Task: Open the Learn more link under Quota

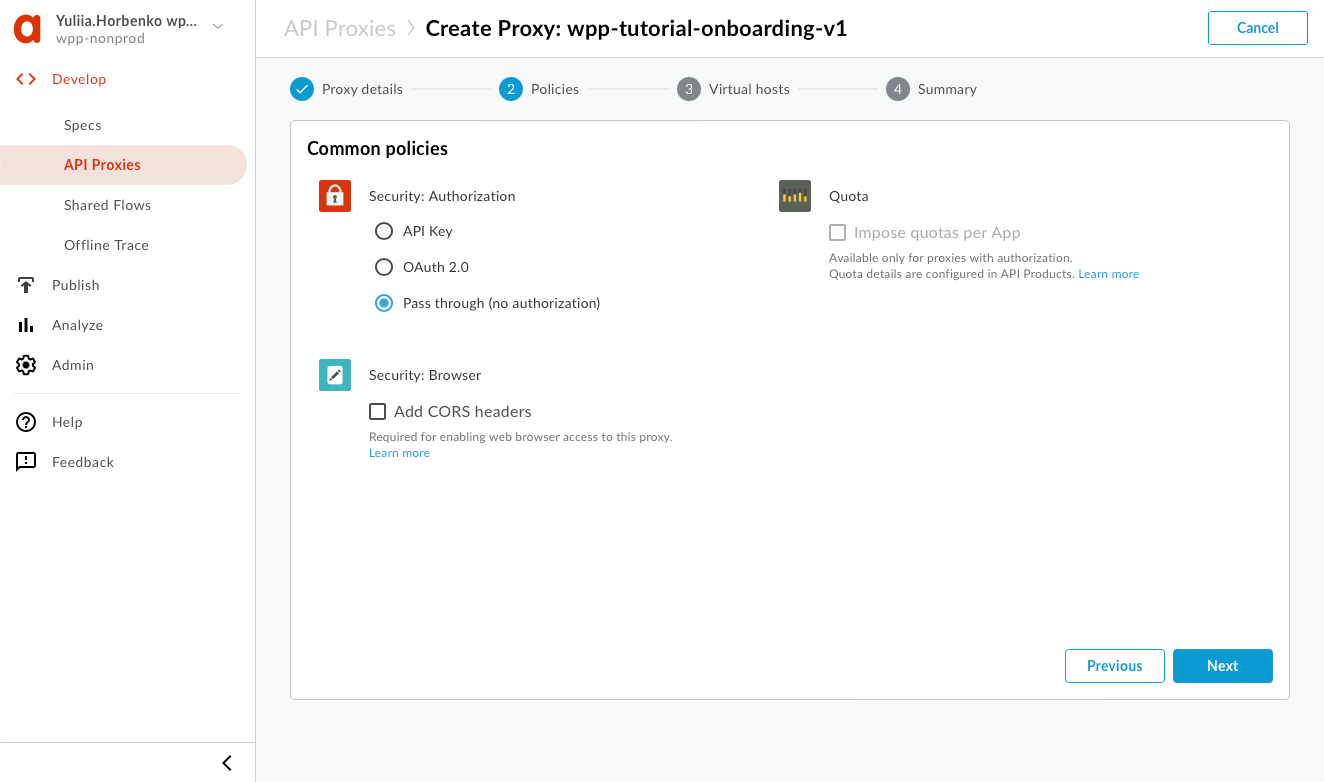Action: tap(1108, 274)
